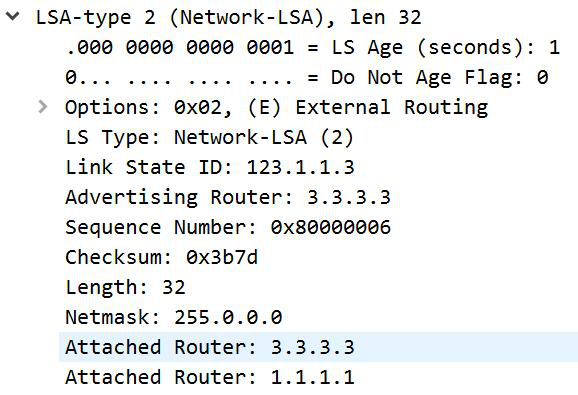
Task: Select the Checksum 0x3b7d row
Action: [x=161, y=257]
